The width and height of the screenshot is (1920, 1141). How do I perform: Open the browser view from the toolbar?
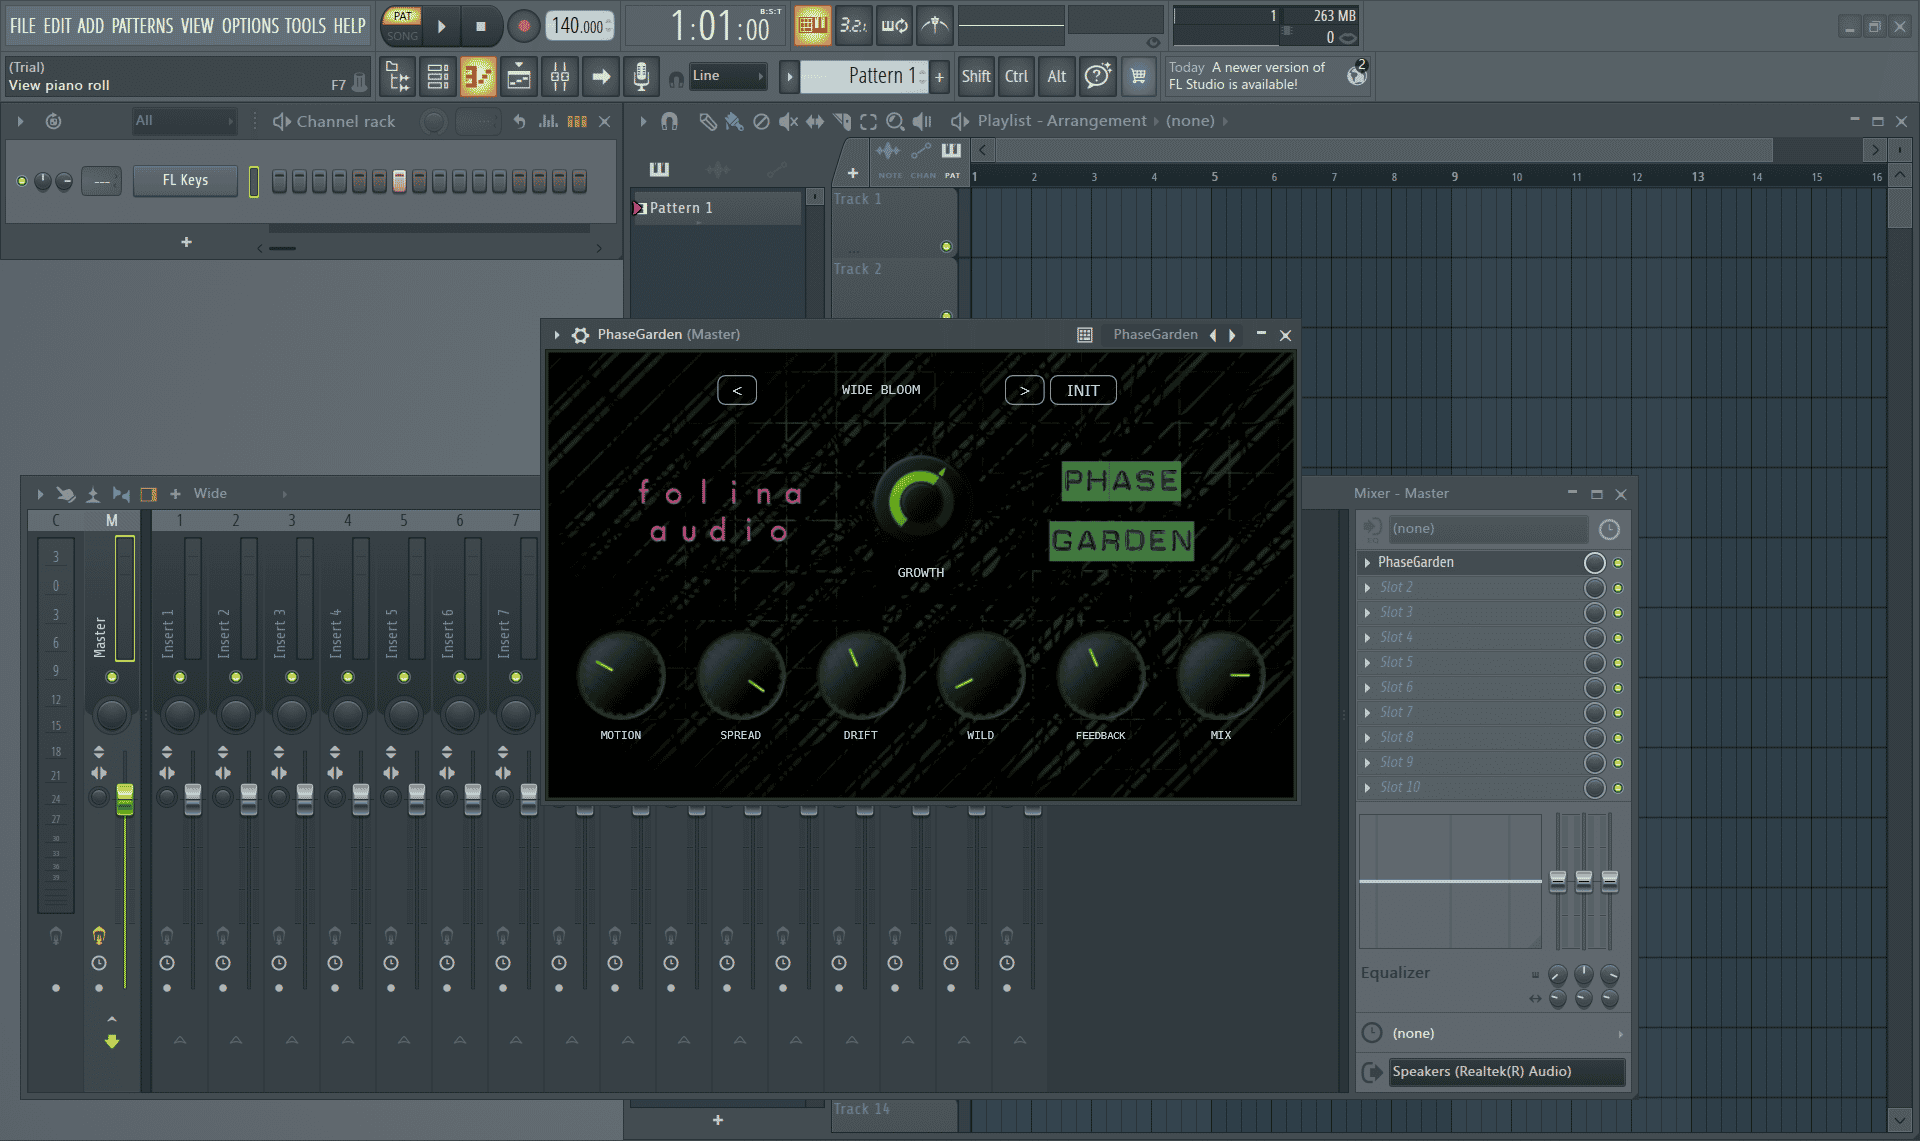tap(398, 76)
